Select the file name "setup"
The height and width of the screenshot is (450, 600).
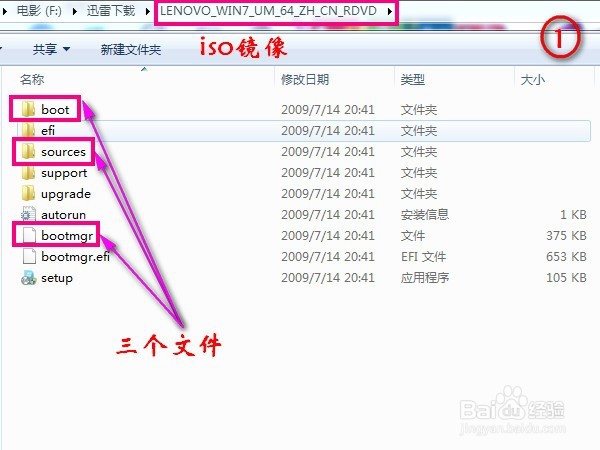57,278
